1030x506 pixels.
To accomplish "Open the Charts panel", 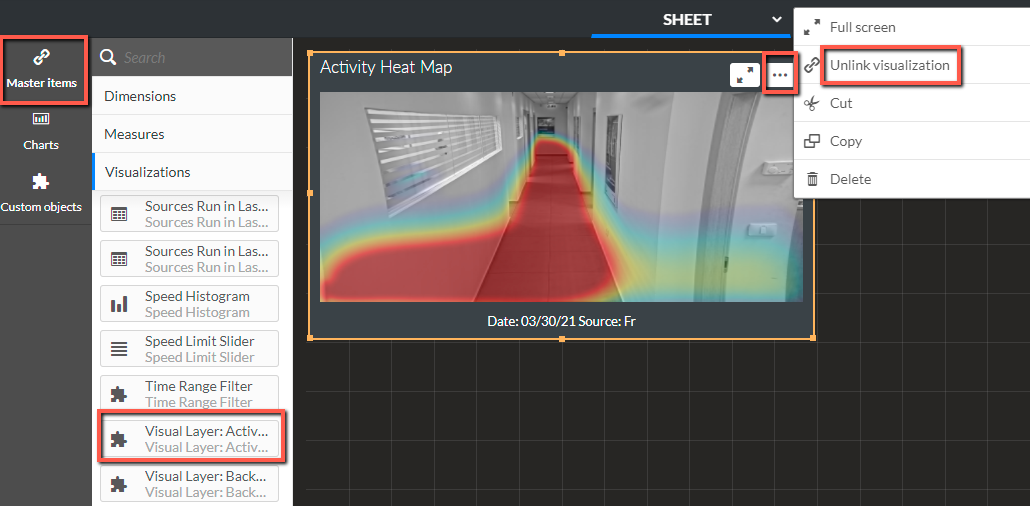I will [x=41, y=132].
